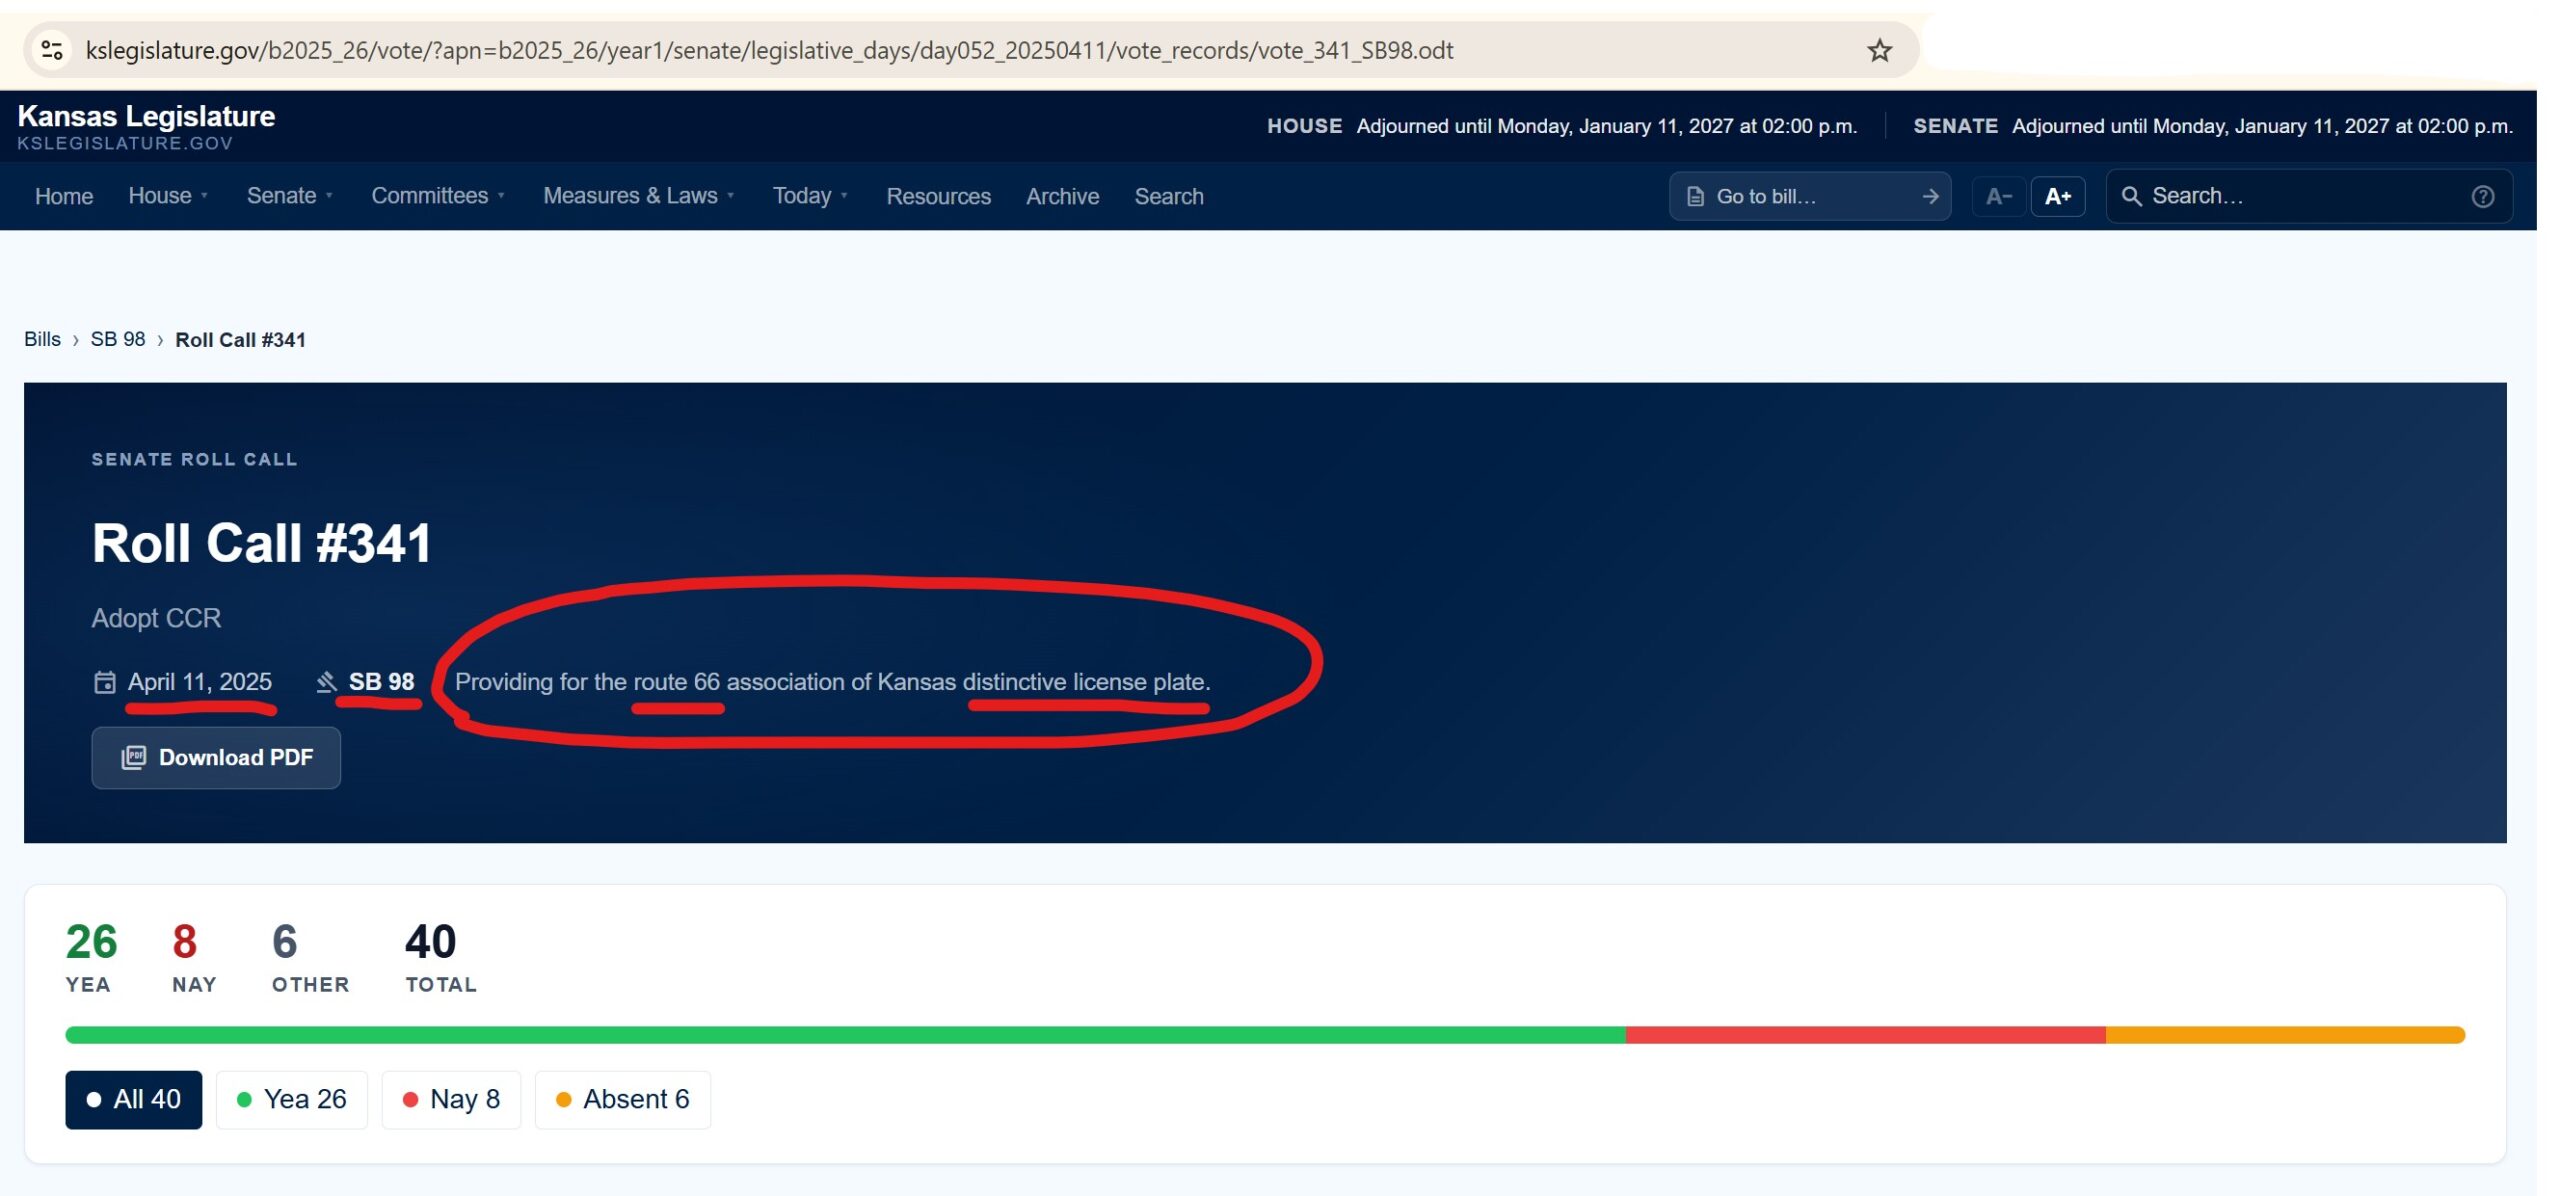Open the Archive page

[x=1062, y=197]
